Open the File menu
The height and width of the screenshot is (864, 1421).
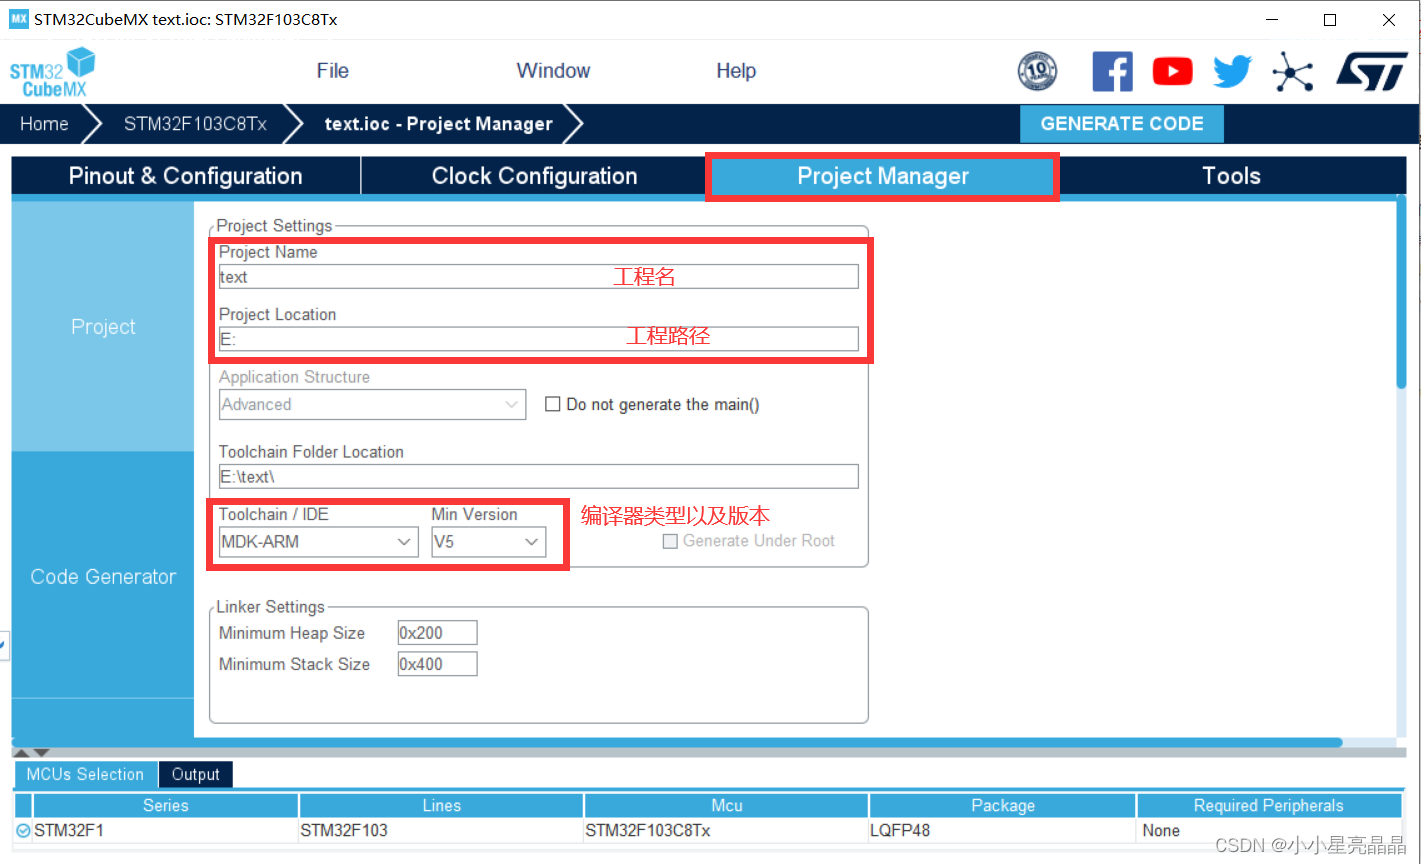click(x=333, y=71)
